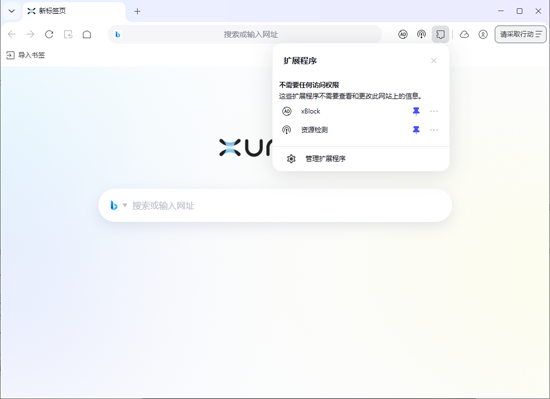Click the 扩展程序 popup title
This screenshot has height=399, width=550.
click(x=300, y=61)
